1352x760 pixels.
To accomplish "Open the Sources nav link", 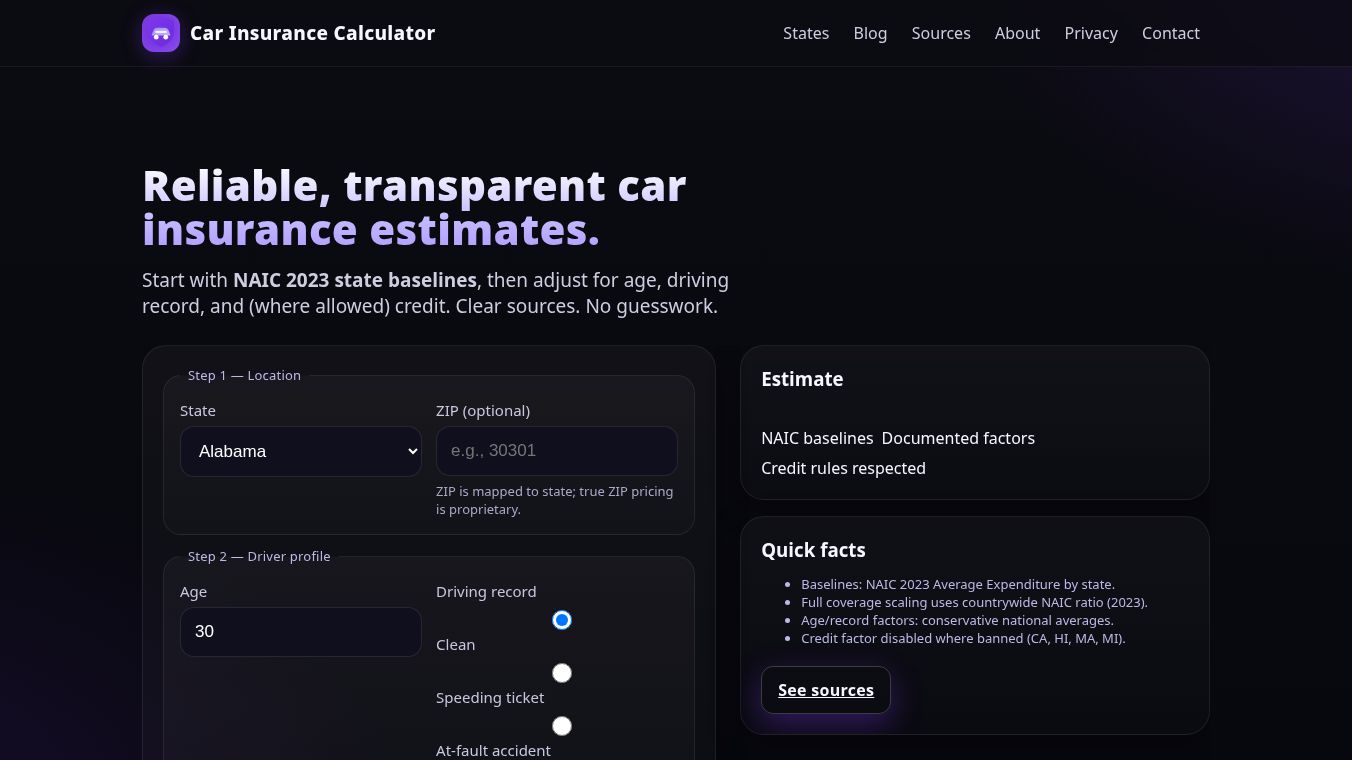I will (x=941, y=33).
